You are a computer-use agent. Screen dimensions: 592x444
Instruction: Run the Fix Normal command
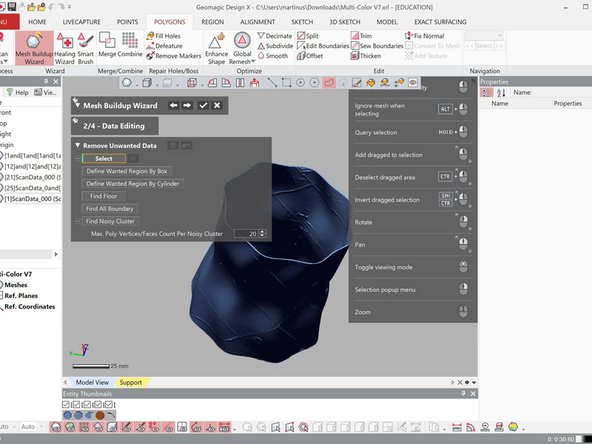[x=424, y=36]
